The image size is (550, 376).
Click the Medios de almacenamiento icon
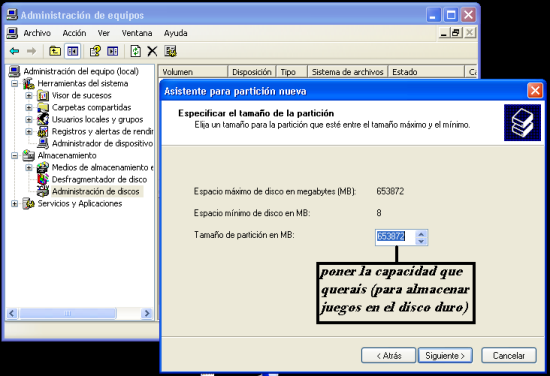(x=43, y=167)
